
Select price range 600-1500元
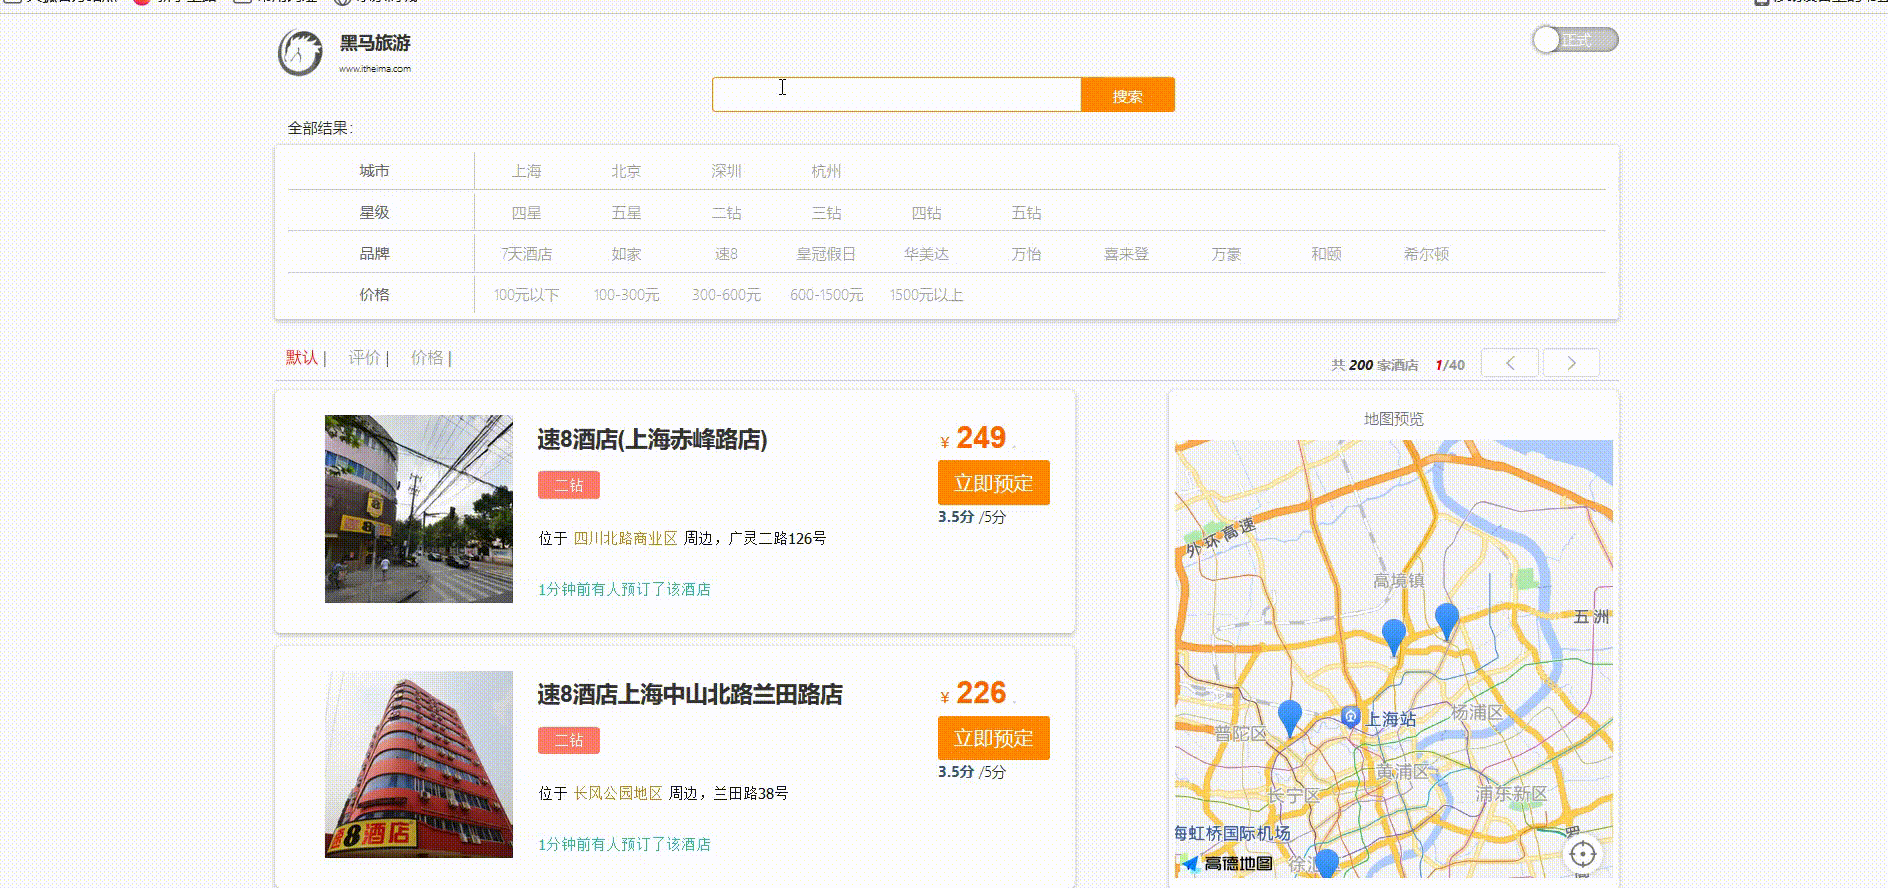(827, 295)
